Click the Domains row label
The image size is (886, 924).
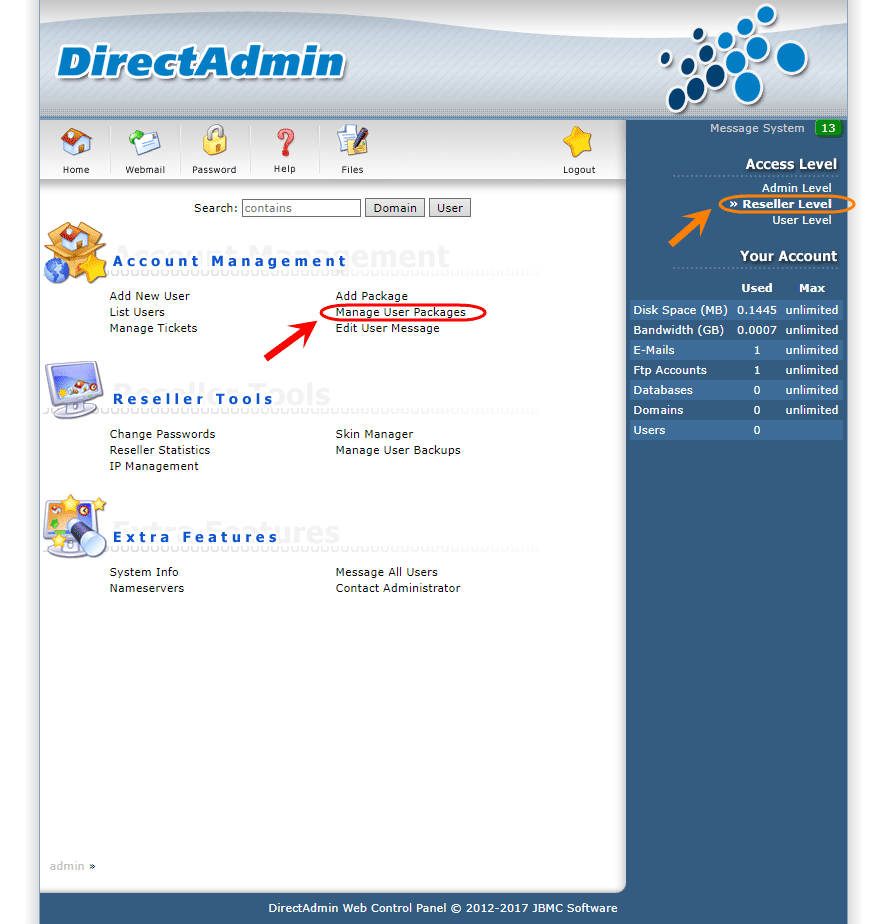tap(658, 410)
